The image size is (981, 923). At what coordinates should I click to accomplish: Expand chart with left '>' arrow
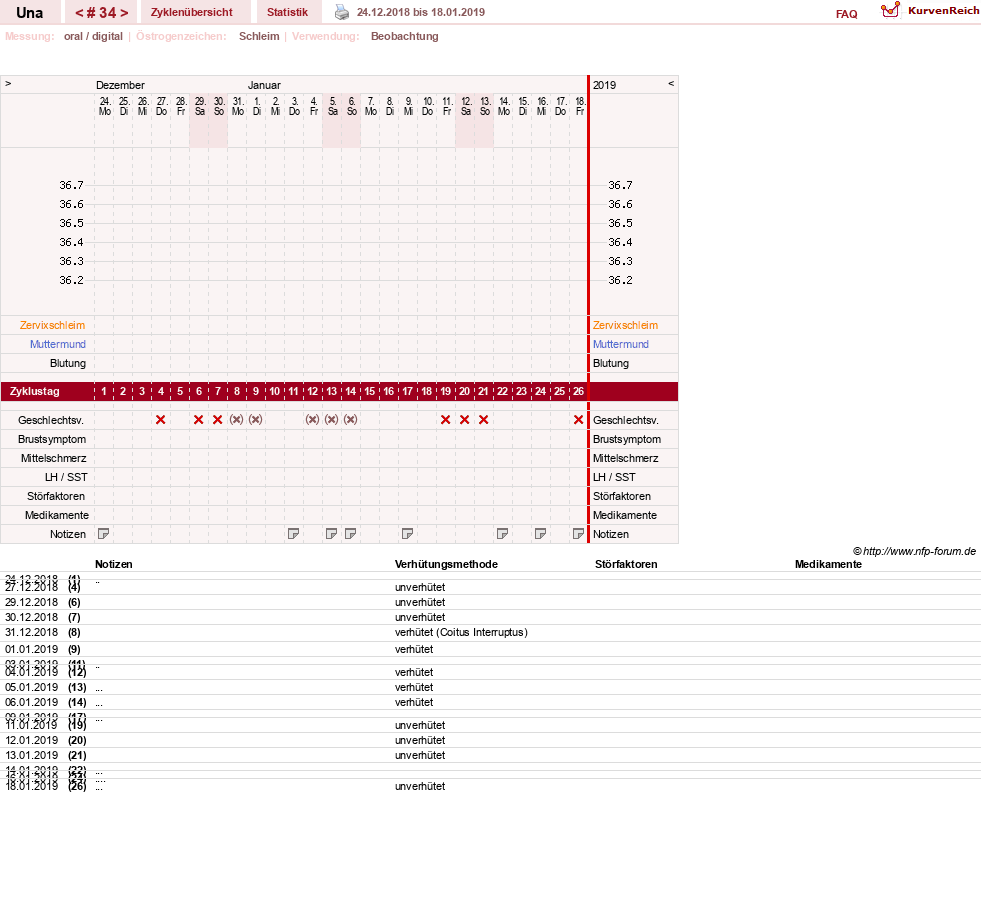(8, 83)
